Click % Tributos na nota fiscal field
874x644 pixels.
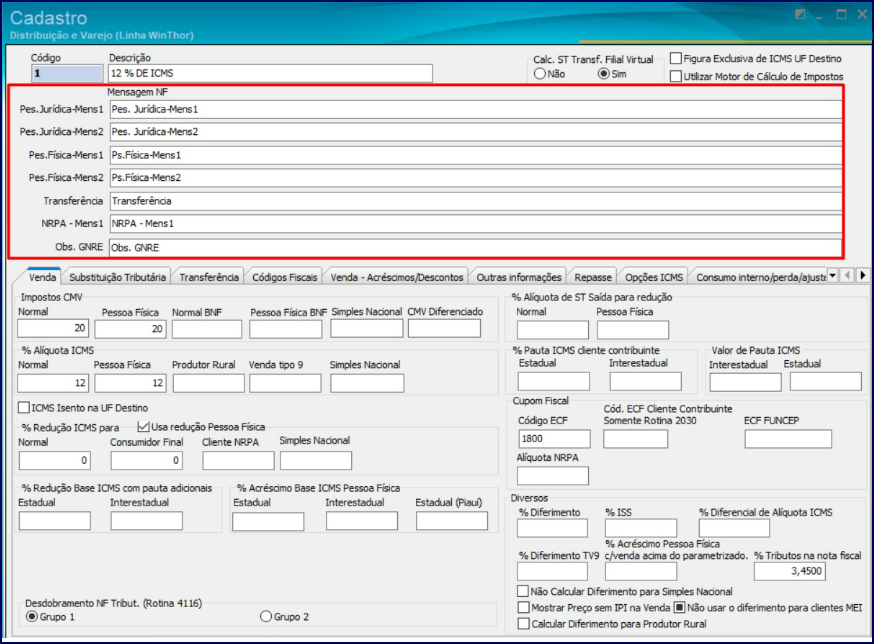790,571
